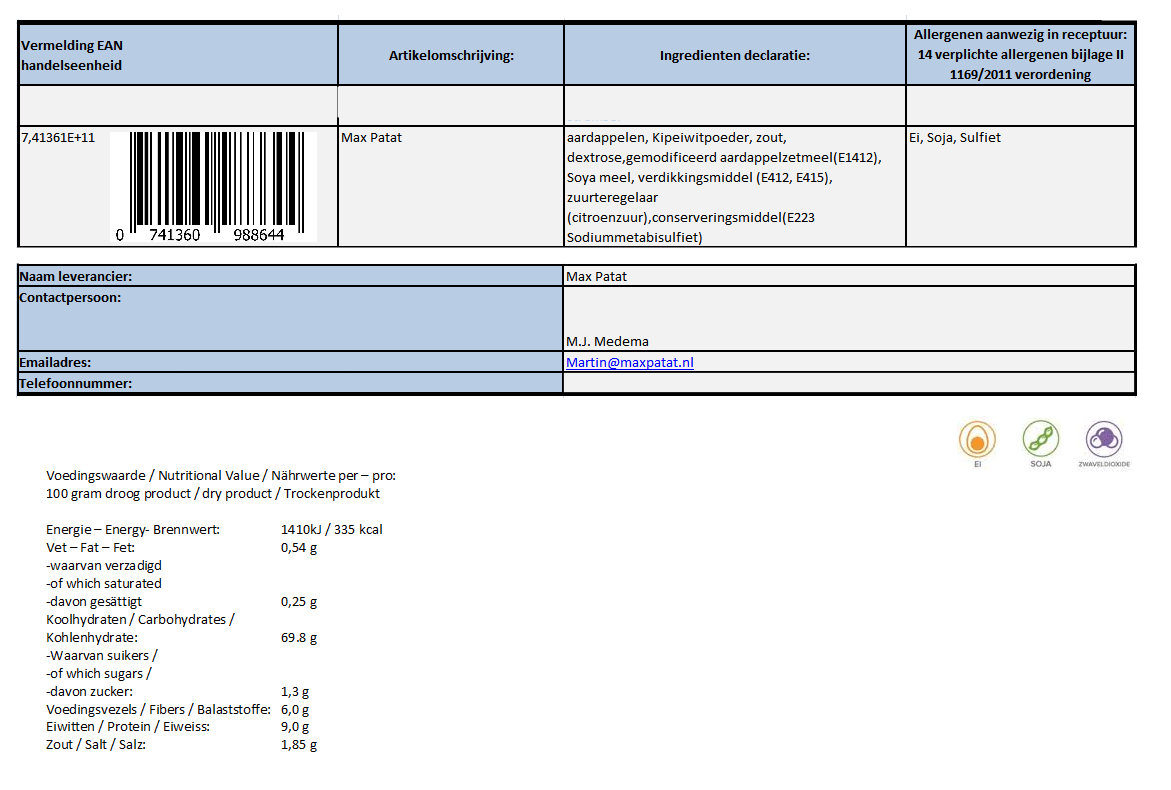Select the "Contactpersoon:" label cell

pos(291,319)
